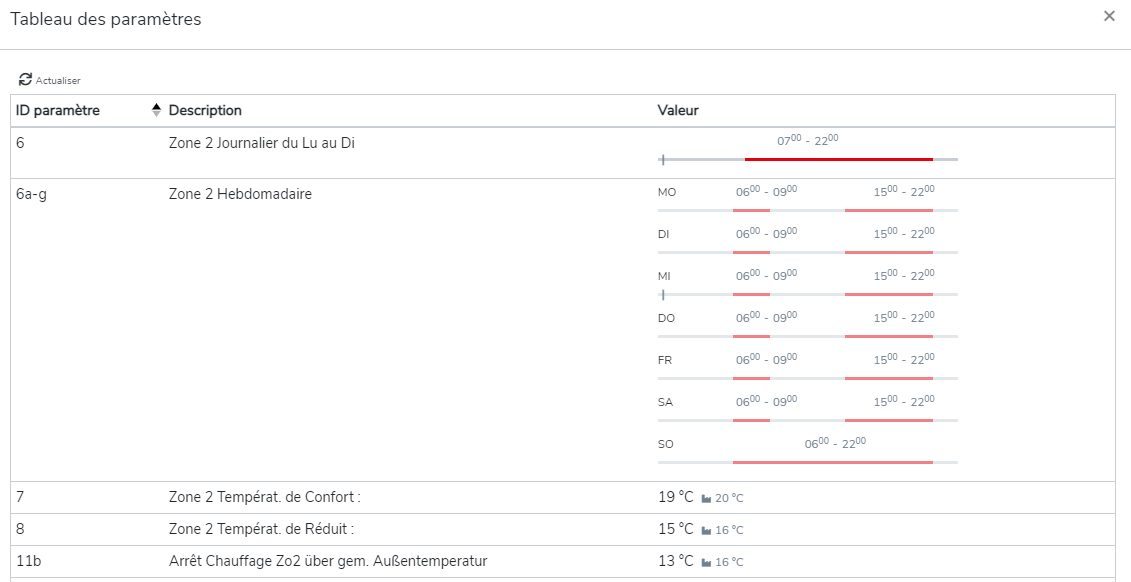Click the handle marker on Wednesday's (MI) track

663,294
